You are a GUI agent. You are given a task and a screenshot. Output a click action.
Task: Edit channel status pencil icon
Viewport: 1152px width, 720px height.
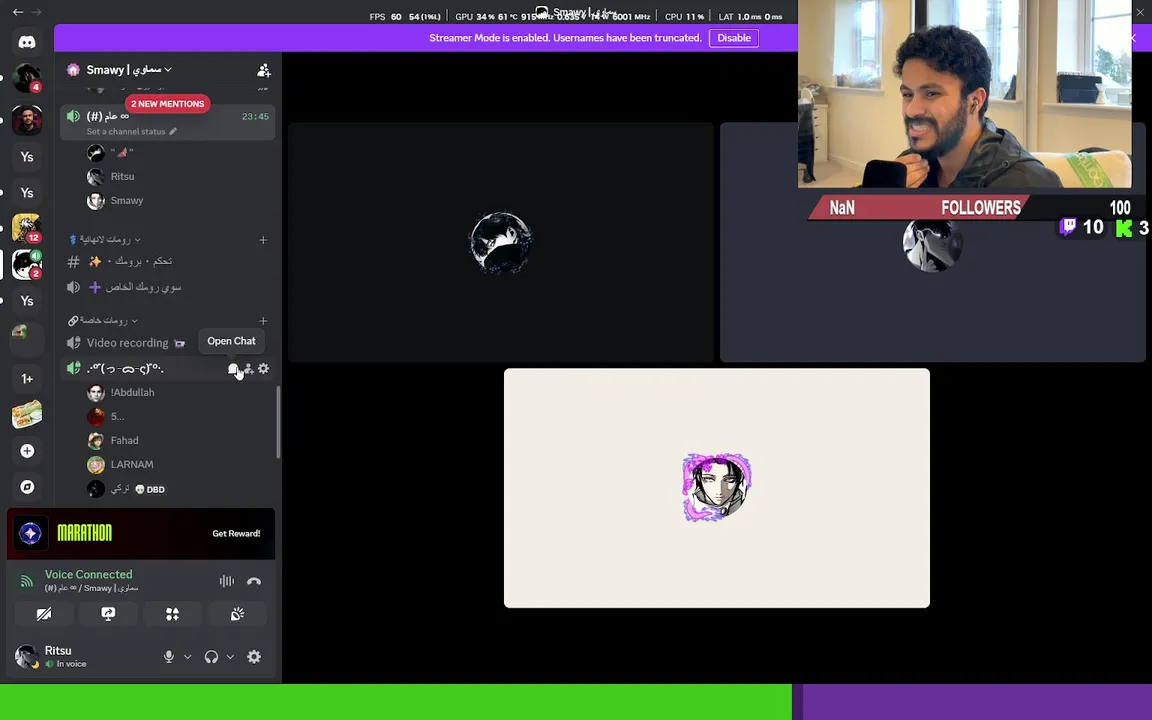(173, 132)
